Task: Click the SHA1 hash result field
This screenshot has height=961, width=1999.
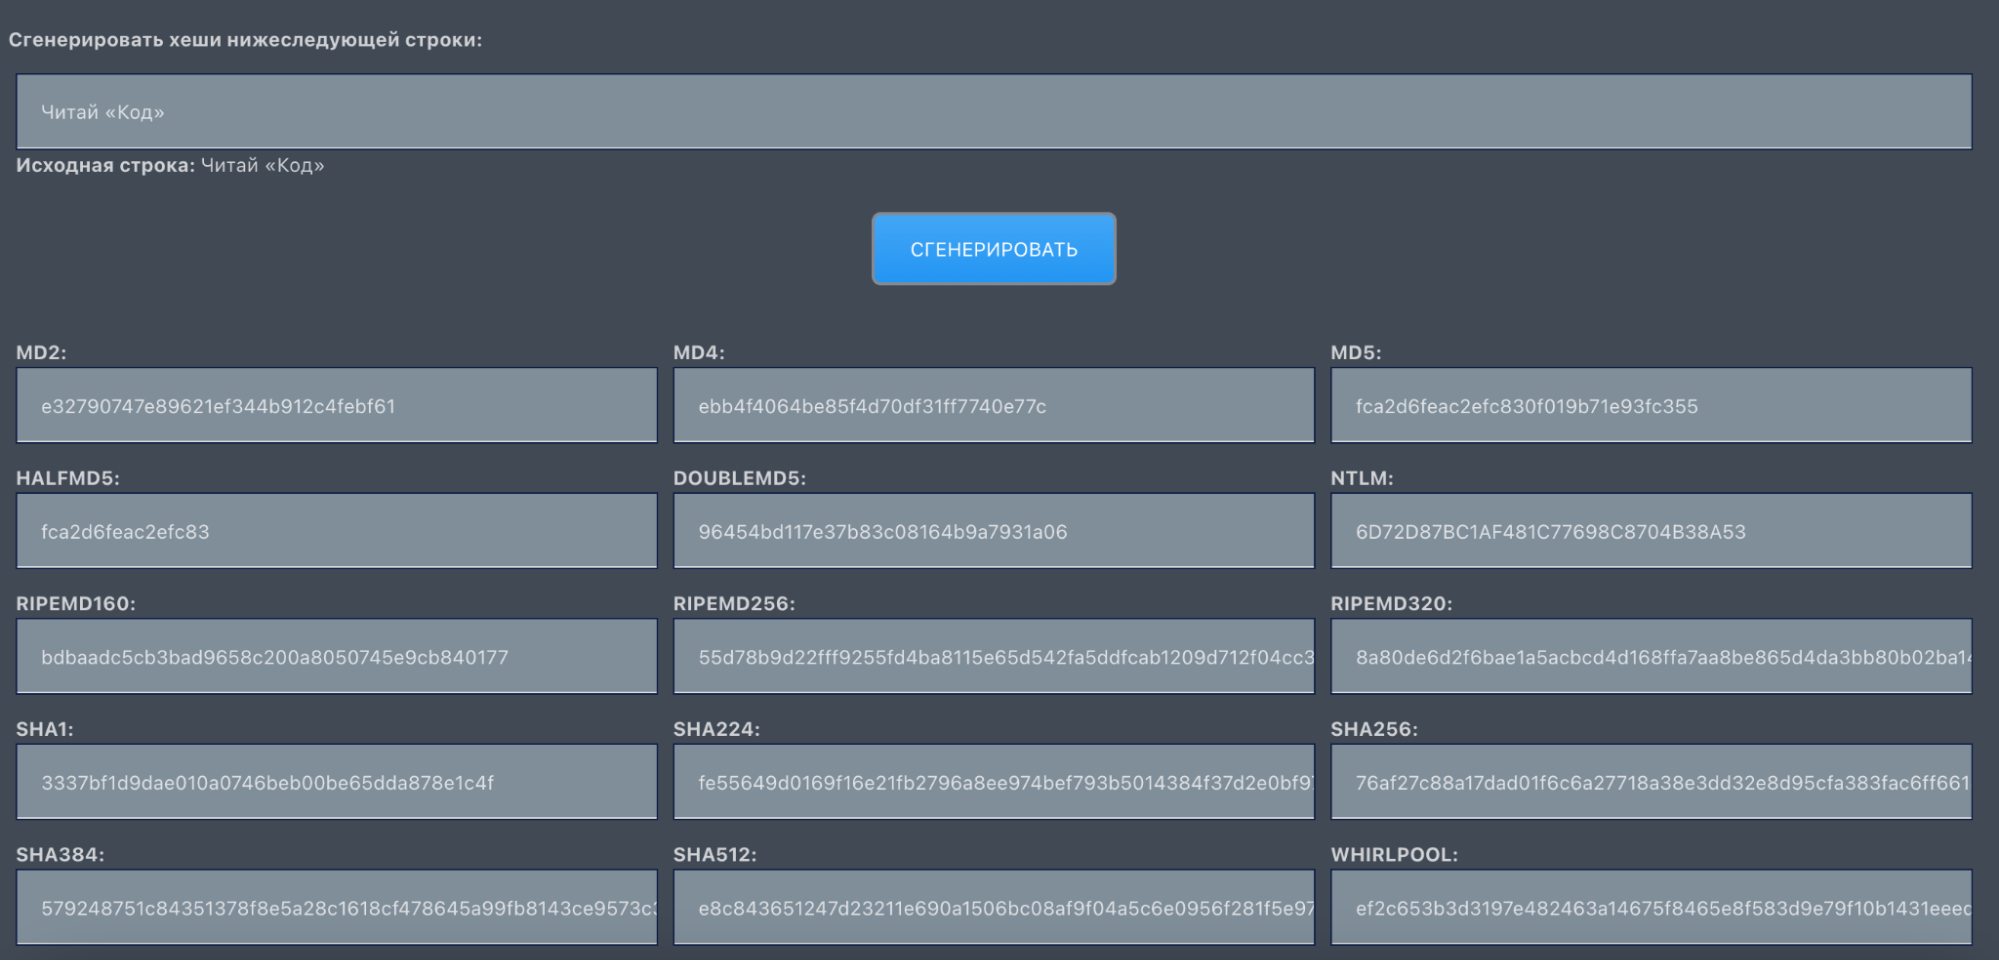Action: point(336,782)
